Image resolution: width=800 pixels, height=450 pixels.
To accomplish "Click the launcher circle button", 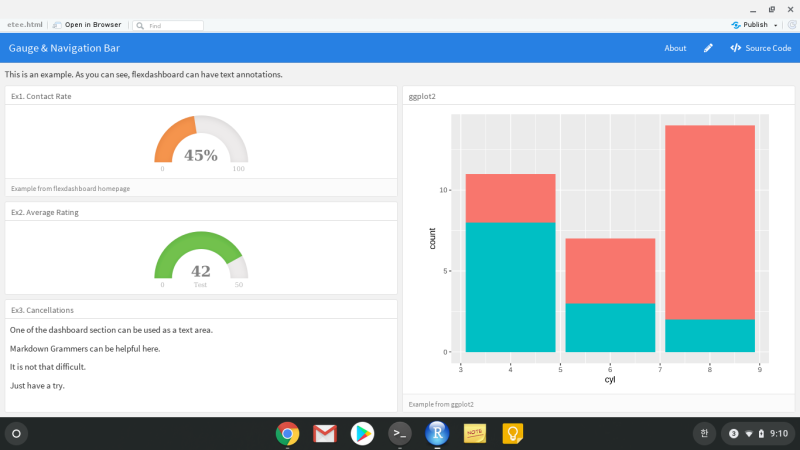I will [x=16, y=434].
